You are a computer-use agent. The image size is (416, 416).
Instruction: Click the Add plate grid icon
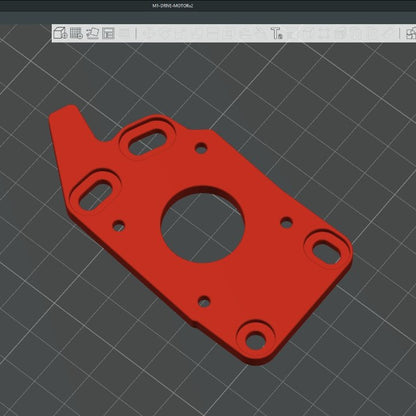[x=76, y=33]
